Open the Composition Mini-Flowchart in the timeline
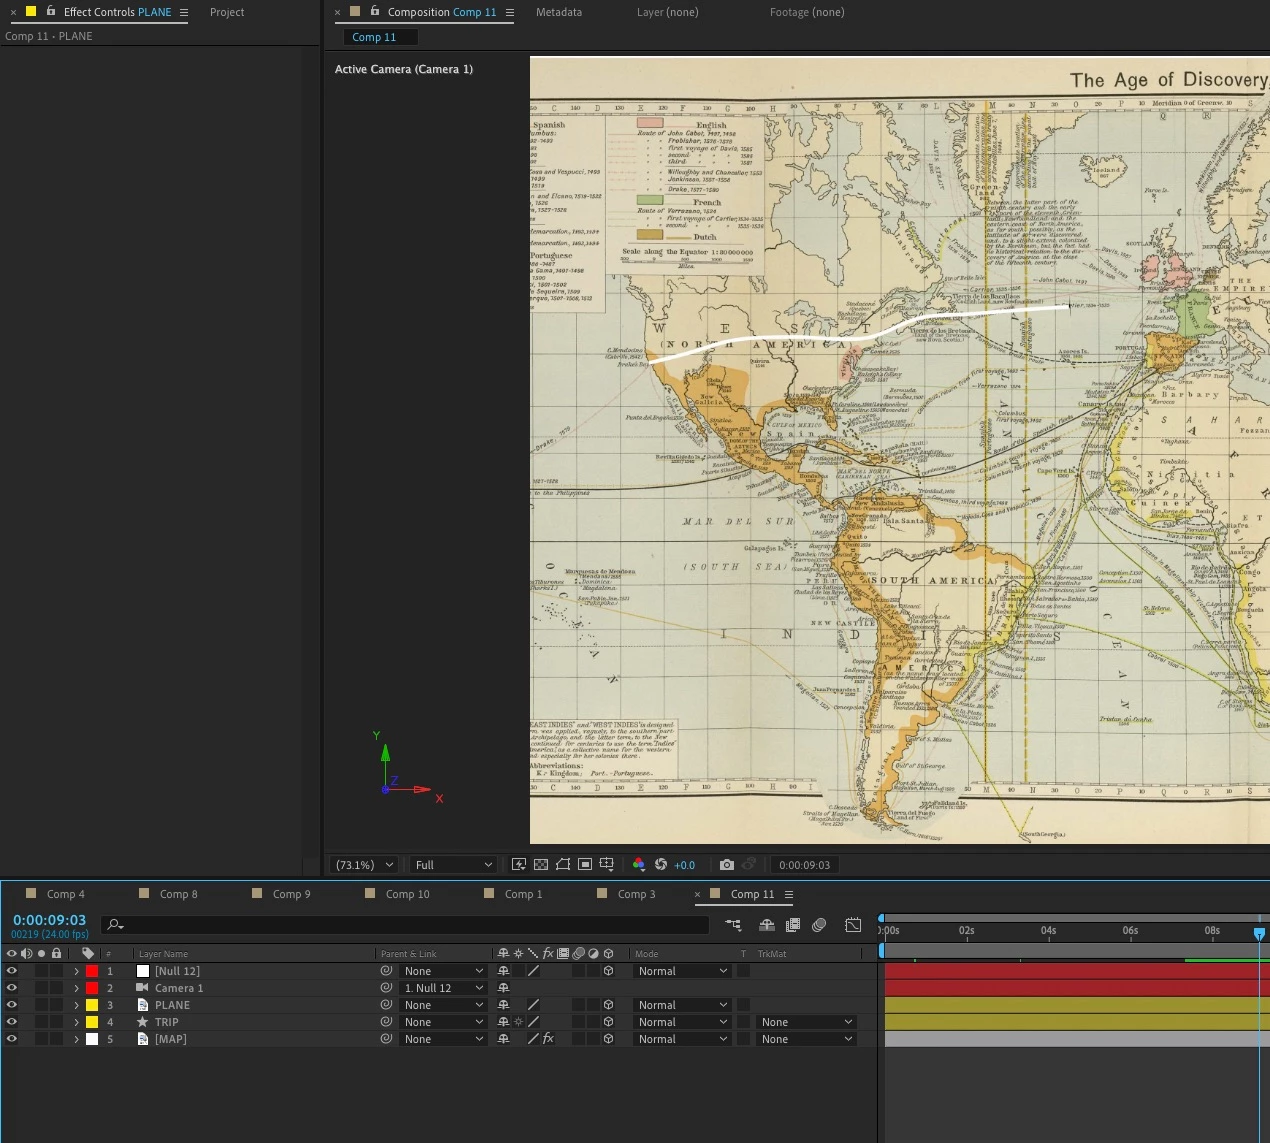The height and width of the screenshot is (1143, 1270). click(x=734, y=925)
